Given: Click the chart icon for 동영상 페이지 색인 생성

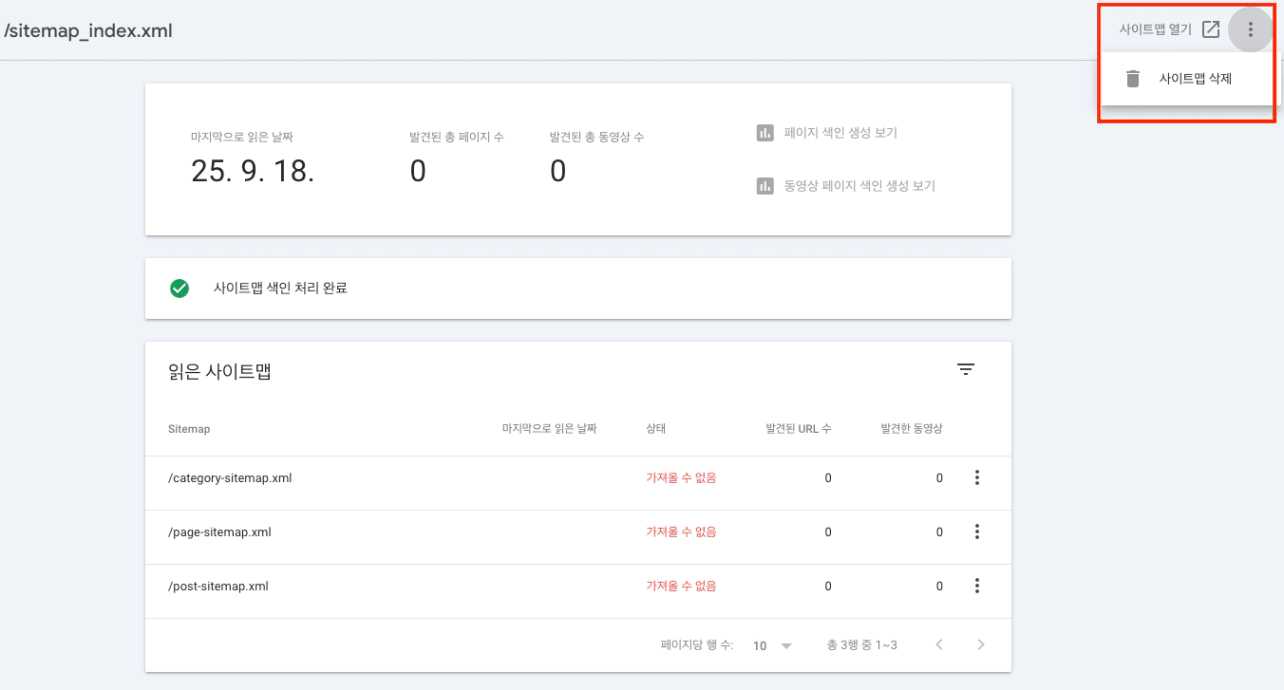Looking at the screenshot, I should tap(765, 186).
